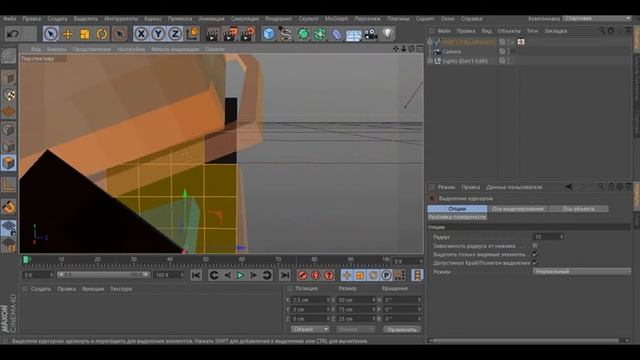The width and height of the screenshot is (640, 360).
Task: Select the Live Selection arrow tool
Action: (x=51, y=34)
